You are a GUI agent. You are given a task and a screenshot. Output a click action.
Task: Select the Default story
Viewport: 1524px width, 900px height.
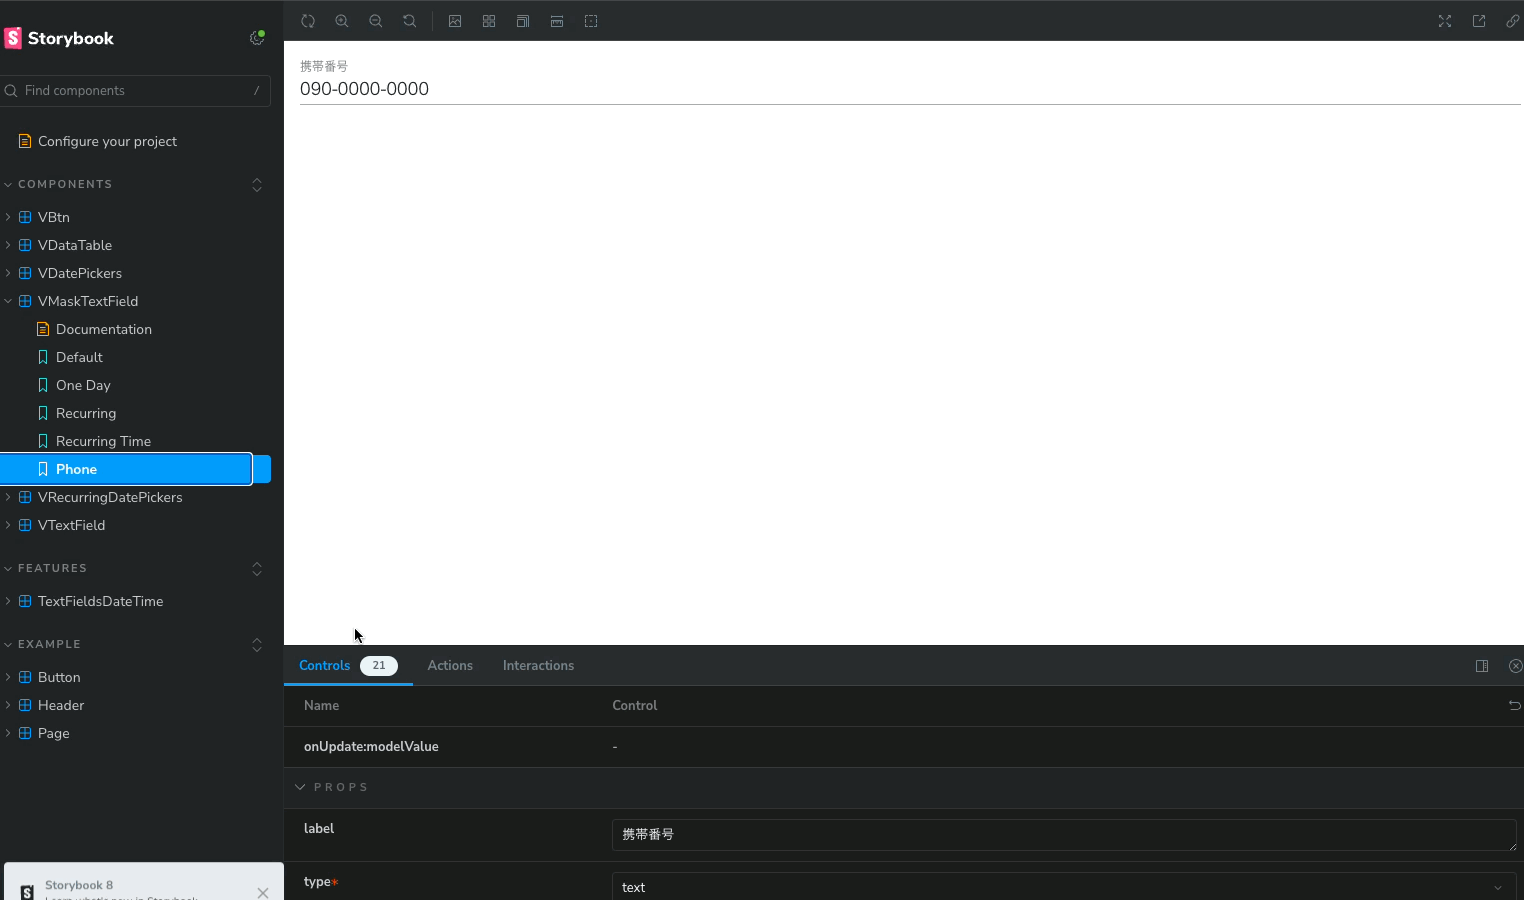click(x=79, y=357)
